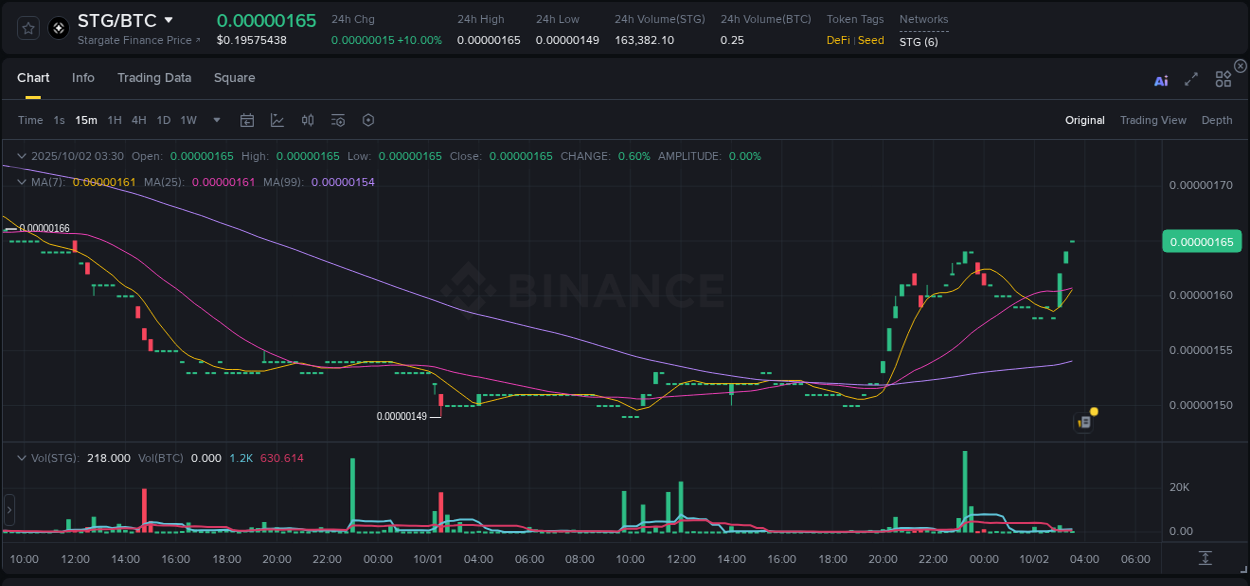This screenshot has height=586, width=1250.
Task: Expand the Networks STG (6) selector
Action: [920, 41]
